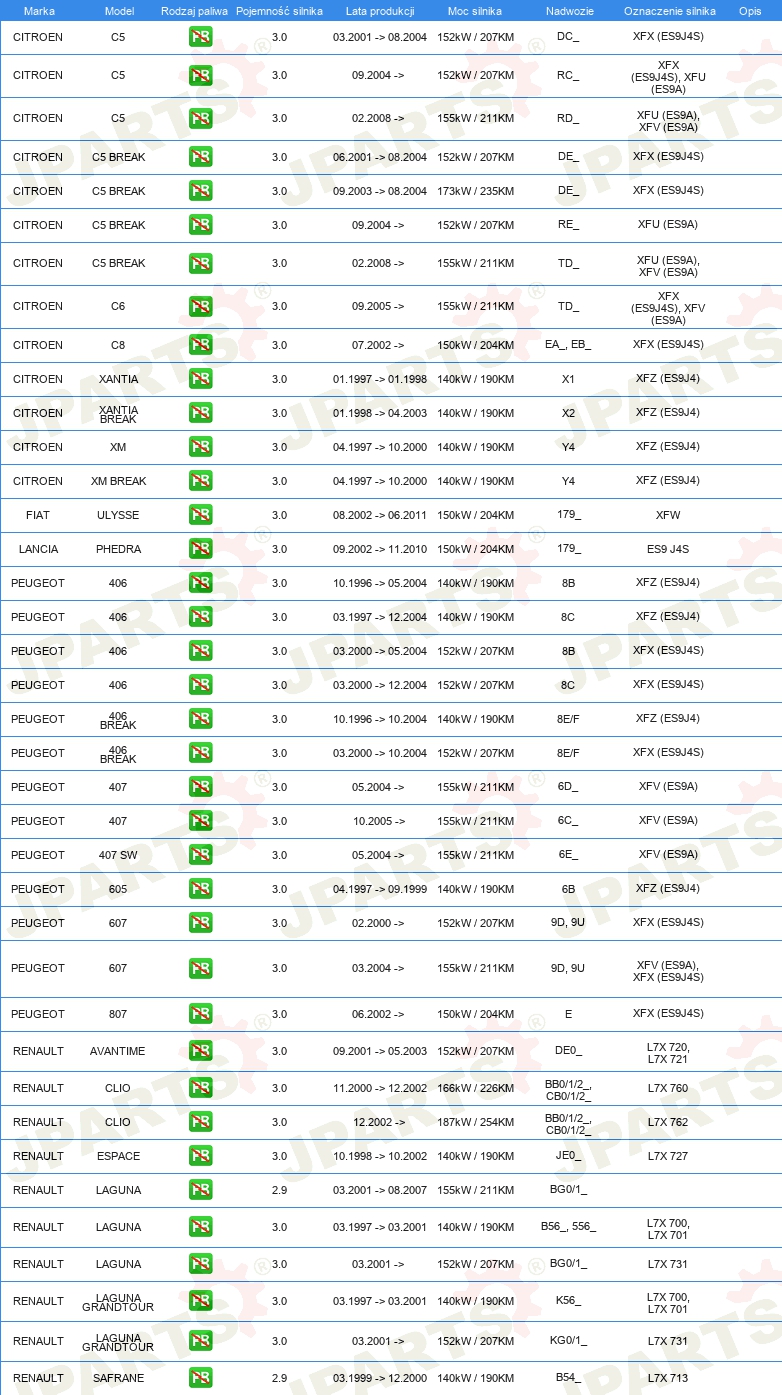
Task: Click the ESPACE model cell
Action: (118, 1156)
